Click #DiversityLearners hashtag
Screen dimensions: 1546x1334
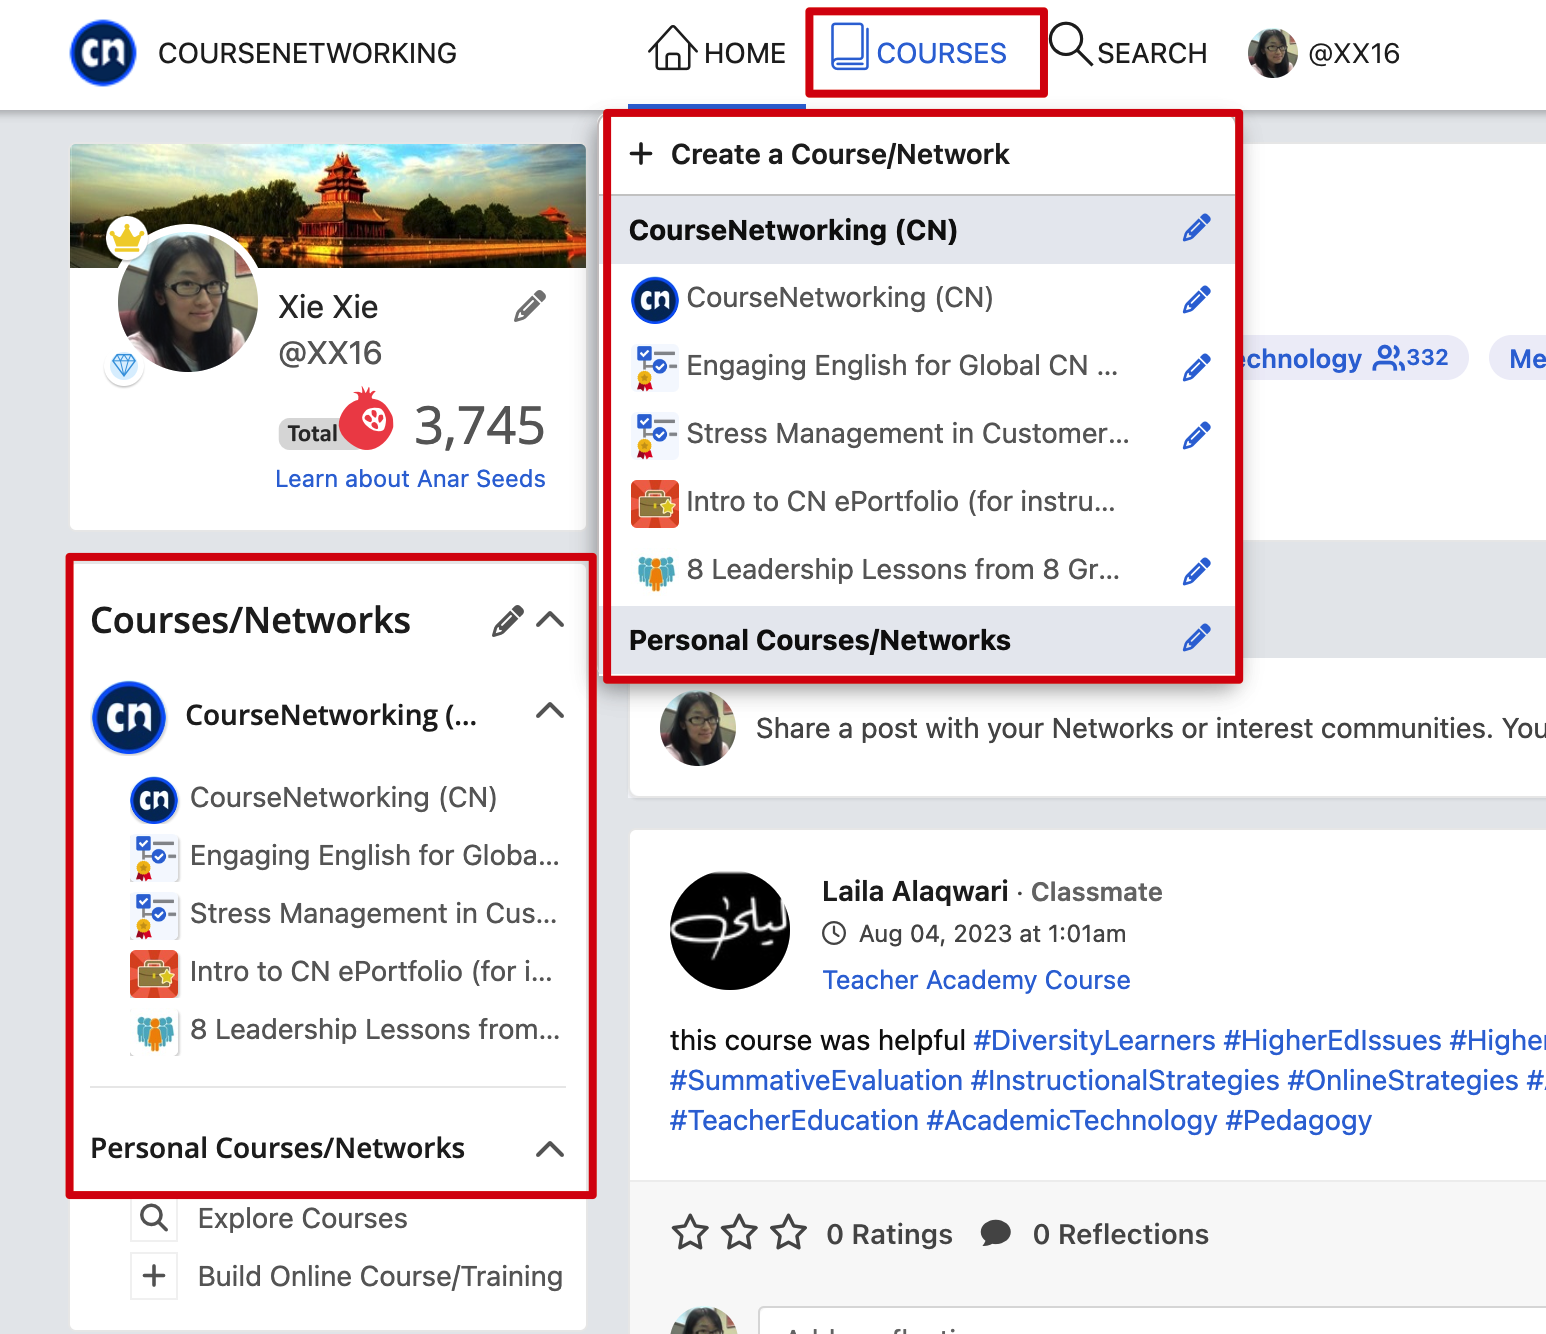click(x=1094, y=1040)
